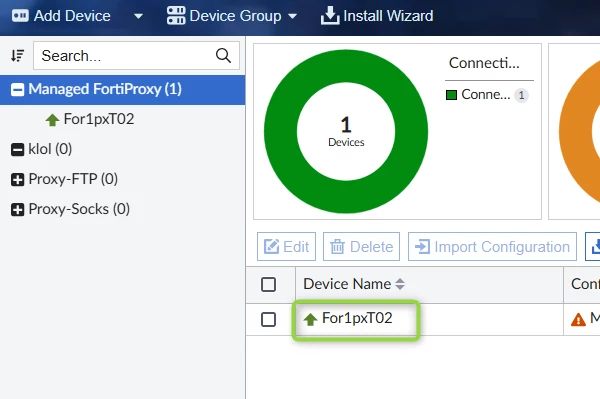Click the green up-arrow in table row
Viewport: 600px width, 399px height.
(310, 319)
